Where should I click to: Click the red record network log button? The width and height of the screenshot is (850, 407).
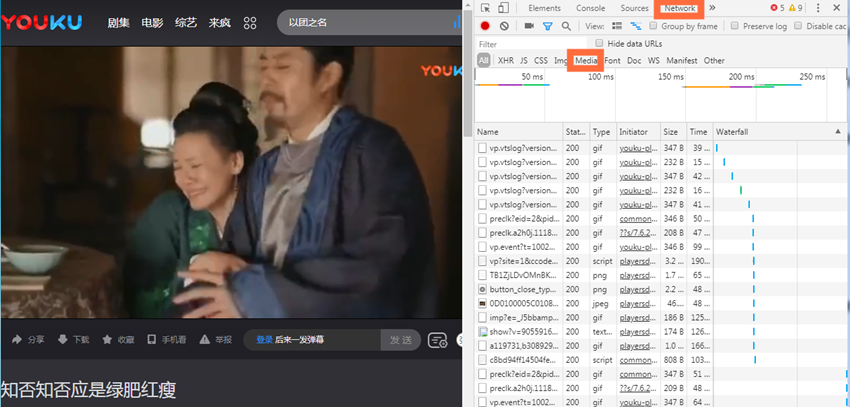tap(485, 26)
